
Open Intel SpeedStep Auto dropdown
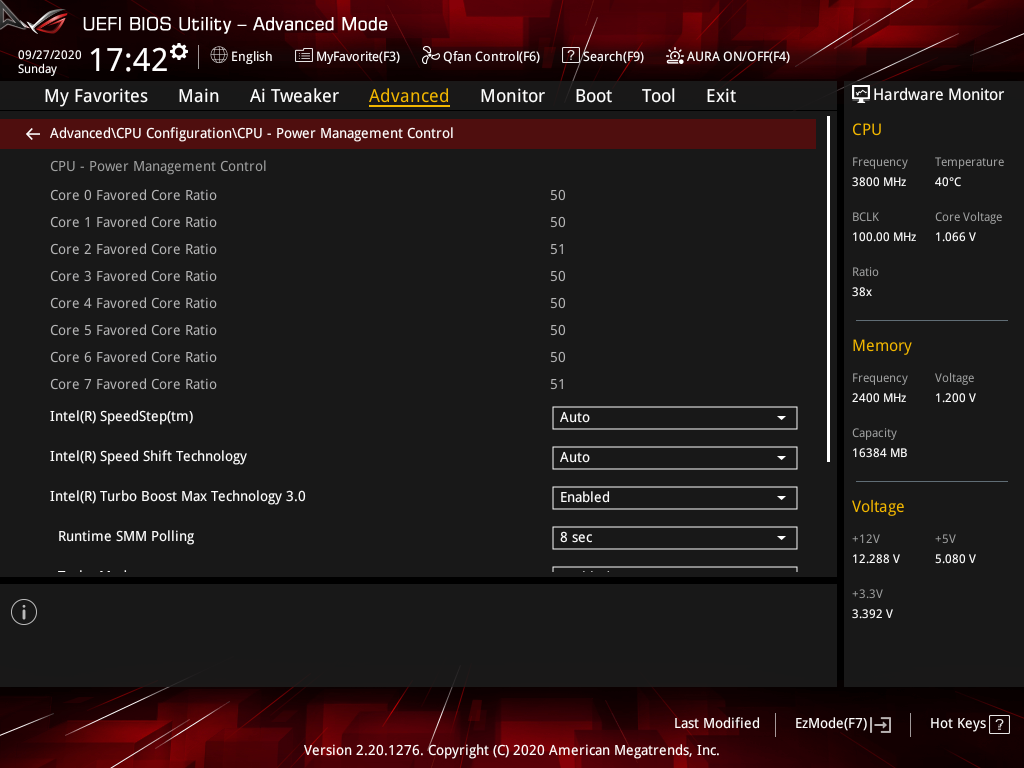(x=675, y=418)
